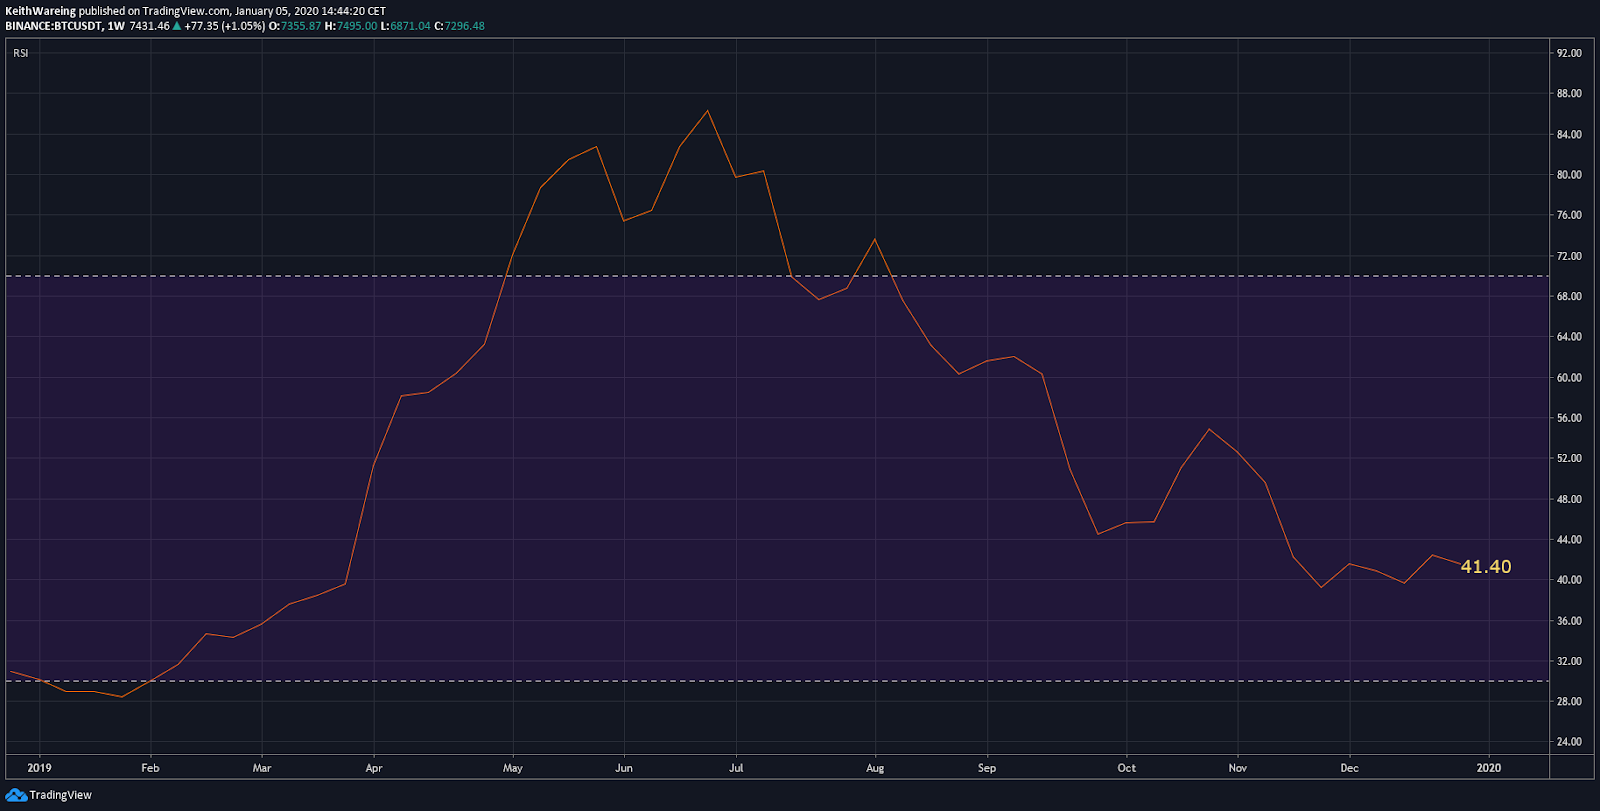Click the 88.00 price axis label
Image resolution: width=1600 pixels, height=811 pixels.
[1569, 94]
